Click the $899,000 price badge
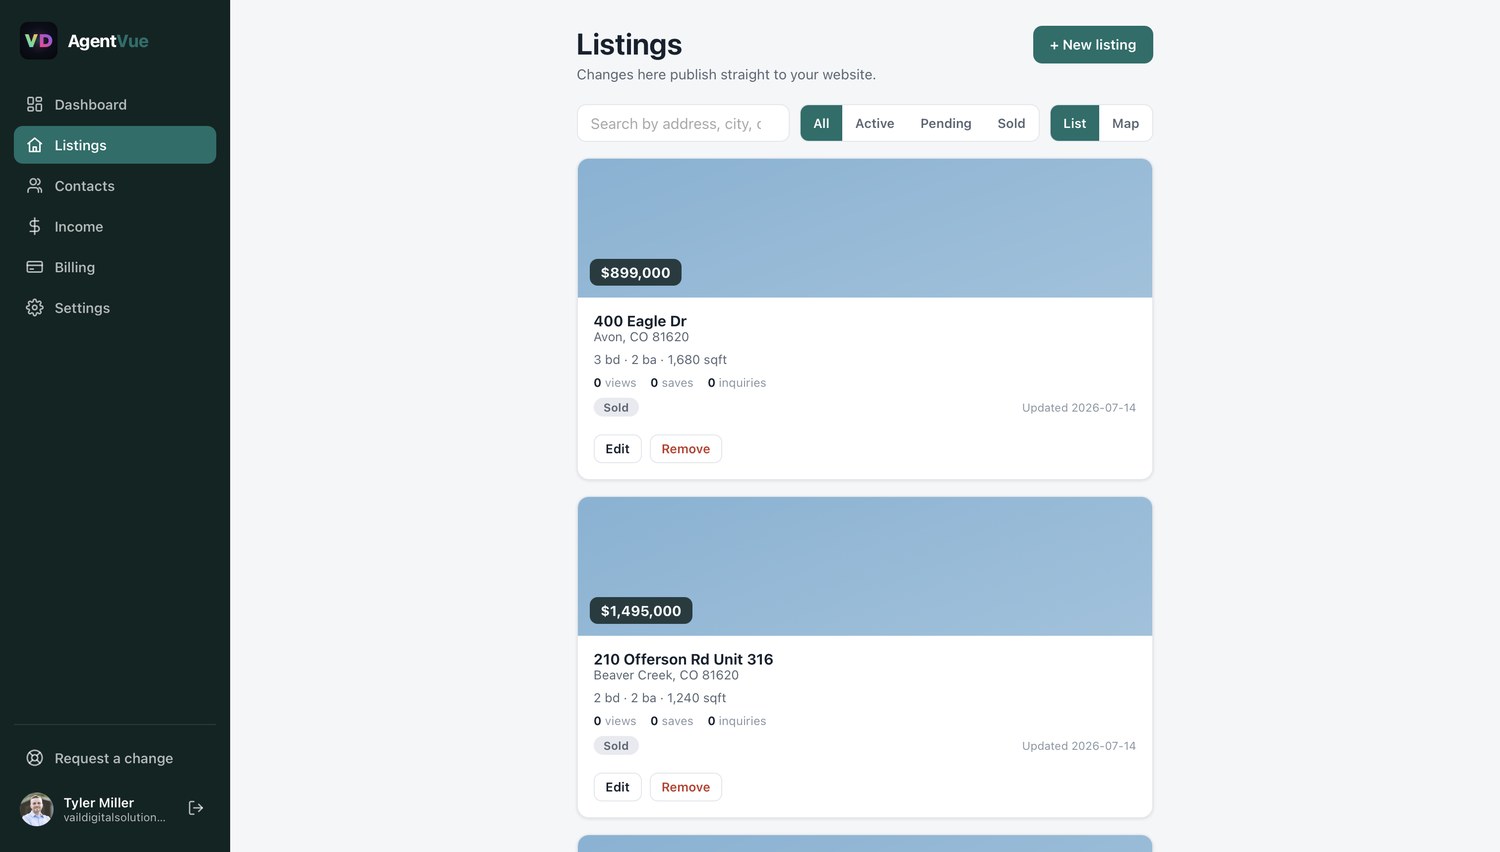Viewport: 1500px width, 852px height. [636, 272]
